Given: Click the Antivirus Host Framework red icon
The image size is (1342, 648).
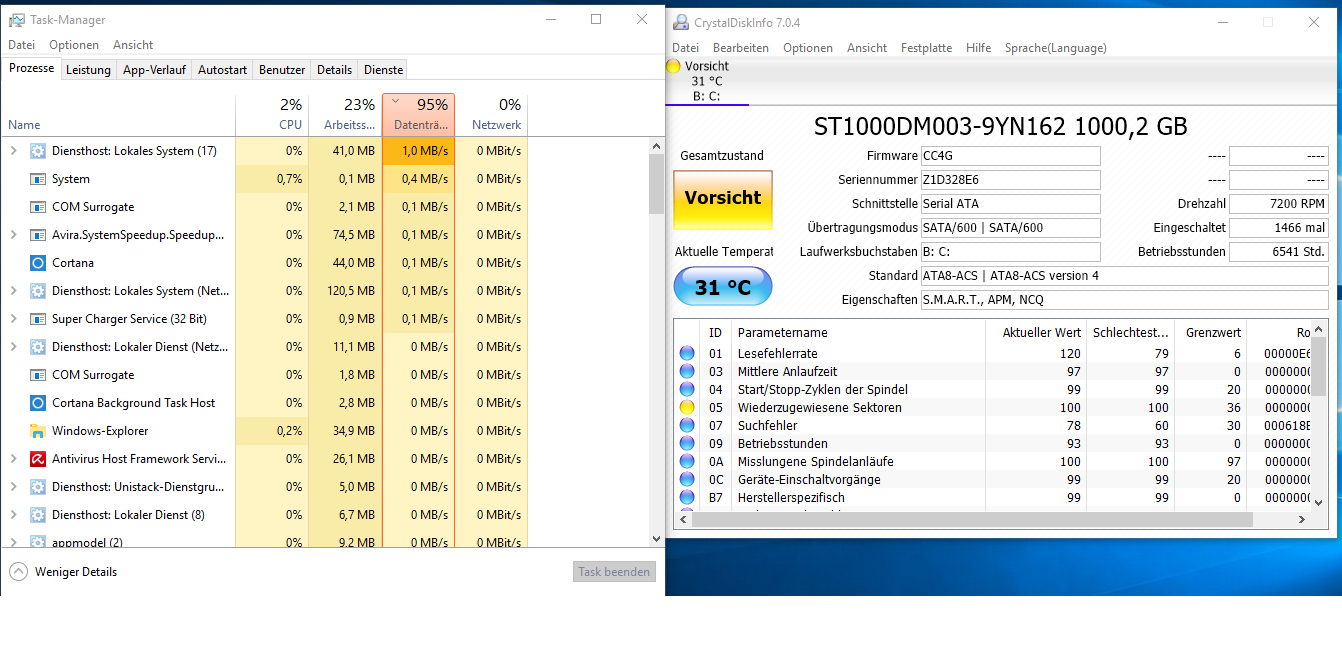Looking at the screenshot, I should [x=38, y=459].
